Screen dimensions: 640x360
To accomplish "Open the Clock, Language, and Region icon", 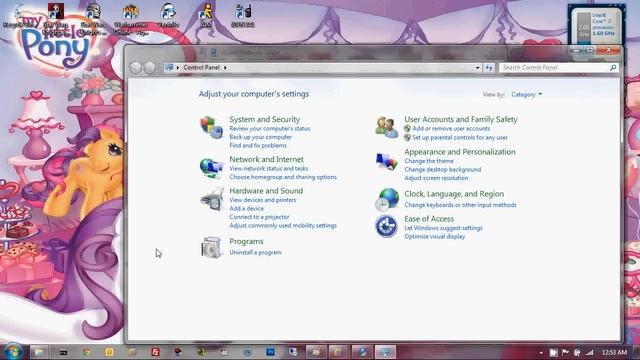I will click(387, 199).
